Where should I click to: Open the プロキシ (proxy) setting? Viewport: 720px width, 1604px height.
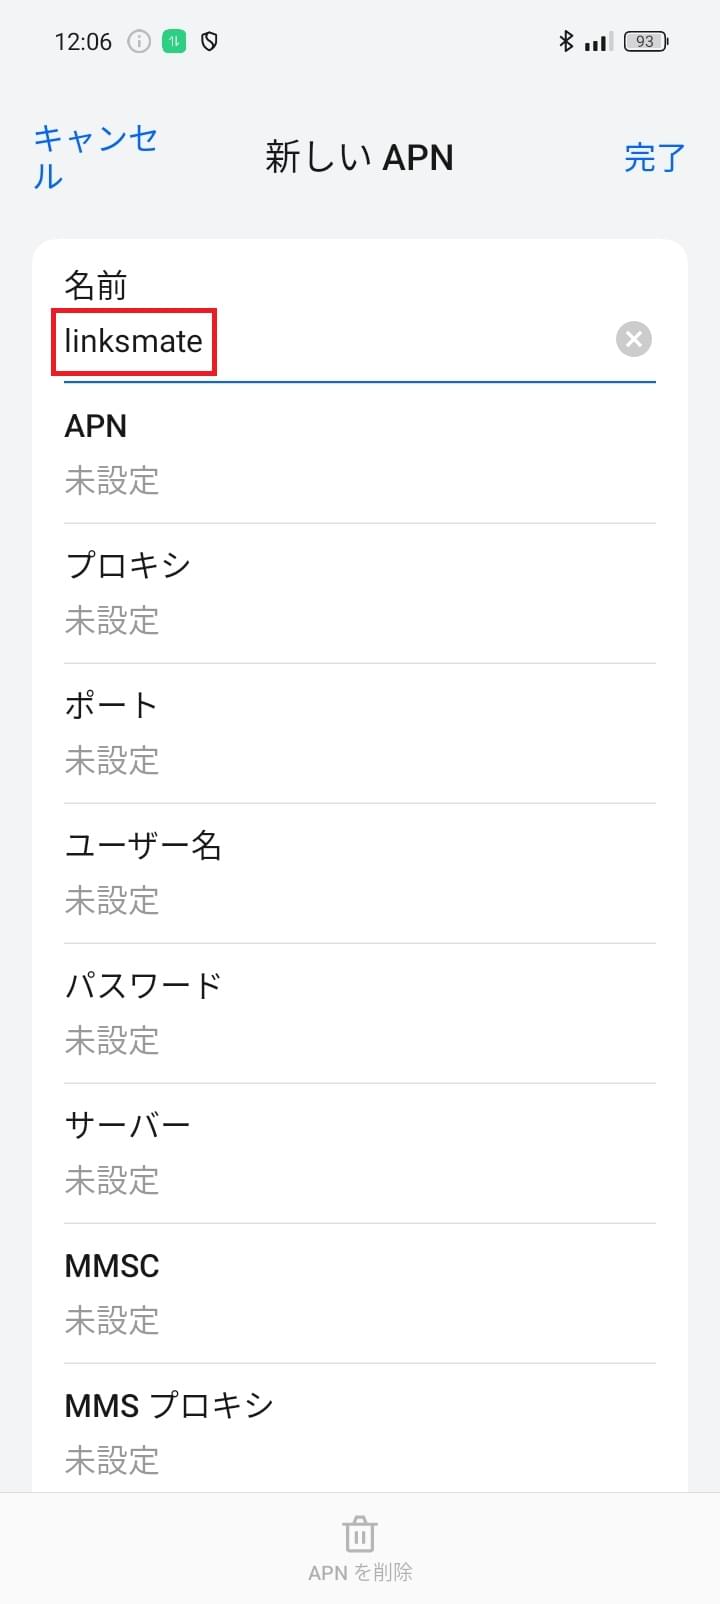point(360,593)
